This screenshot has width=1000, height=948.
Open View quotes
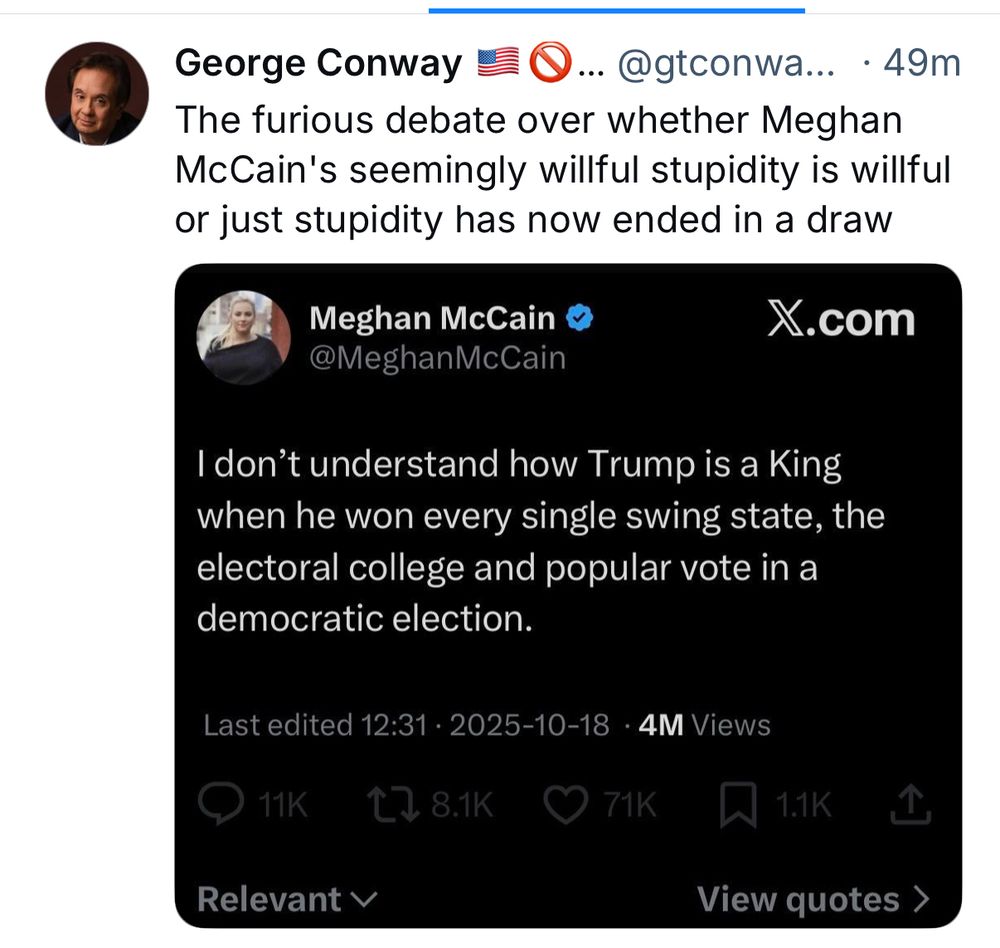pyautogui.click(x=813, y=899)
